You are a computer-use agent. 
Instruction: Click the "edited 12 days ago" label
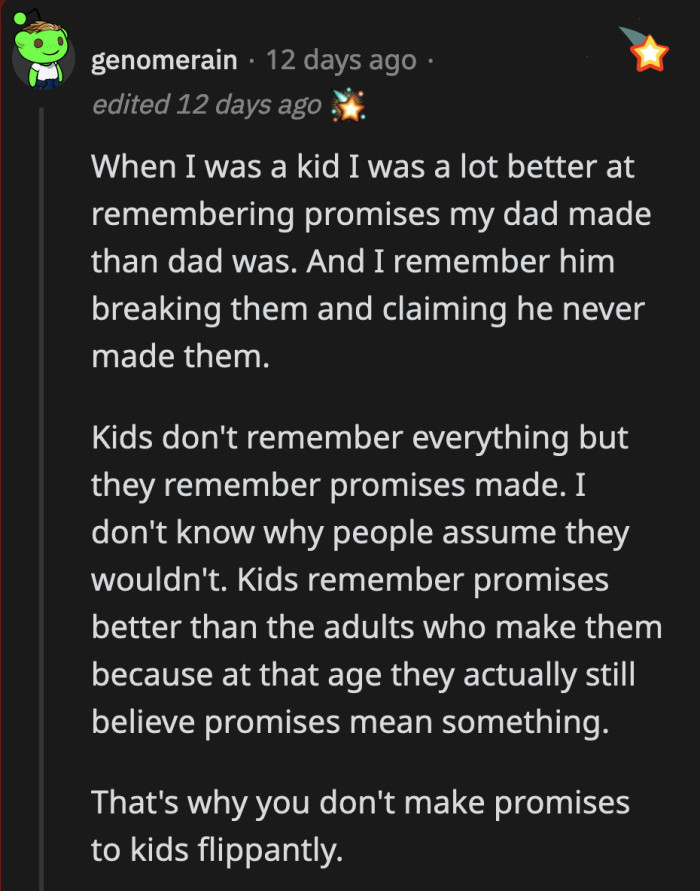click(207, 105)
